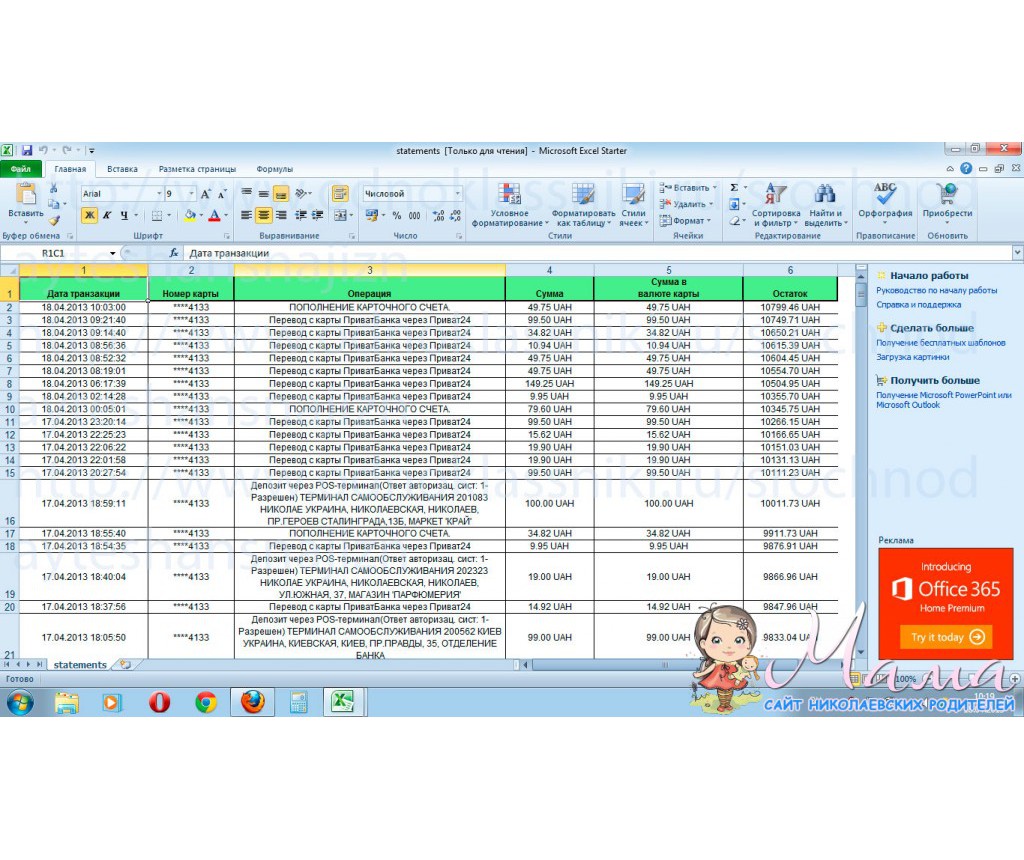Click the font color red A swatch
Viewport: 1024px width, 860px height.
coord(213,215)
